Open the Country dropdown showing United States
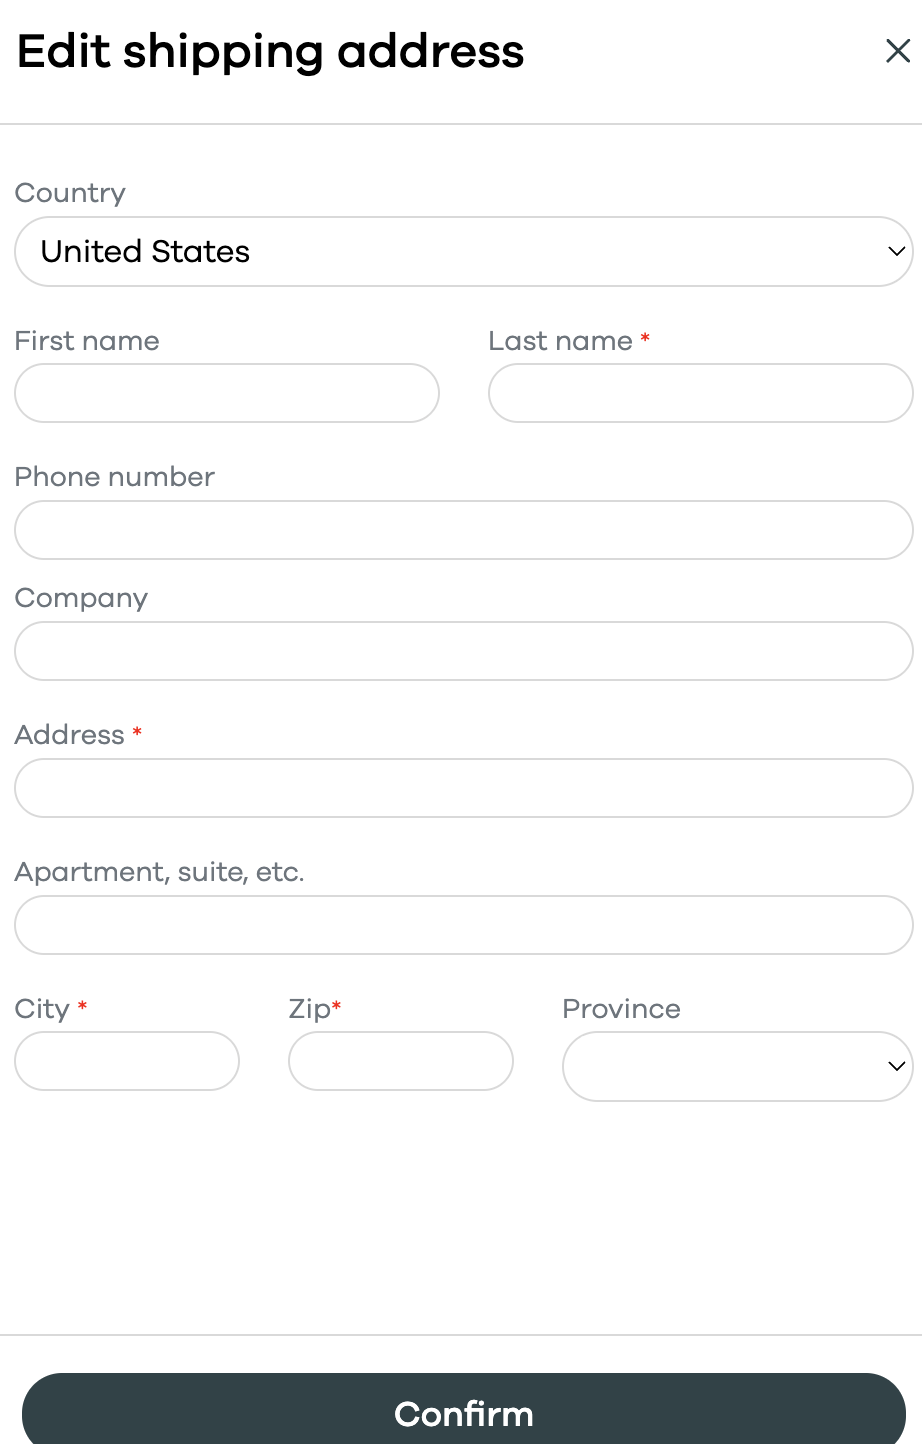922x1444 pixels. point(463,252)
